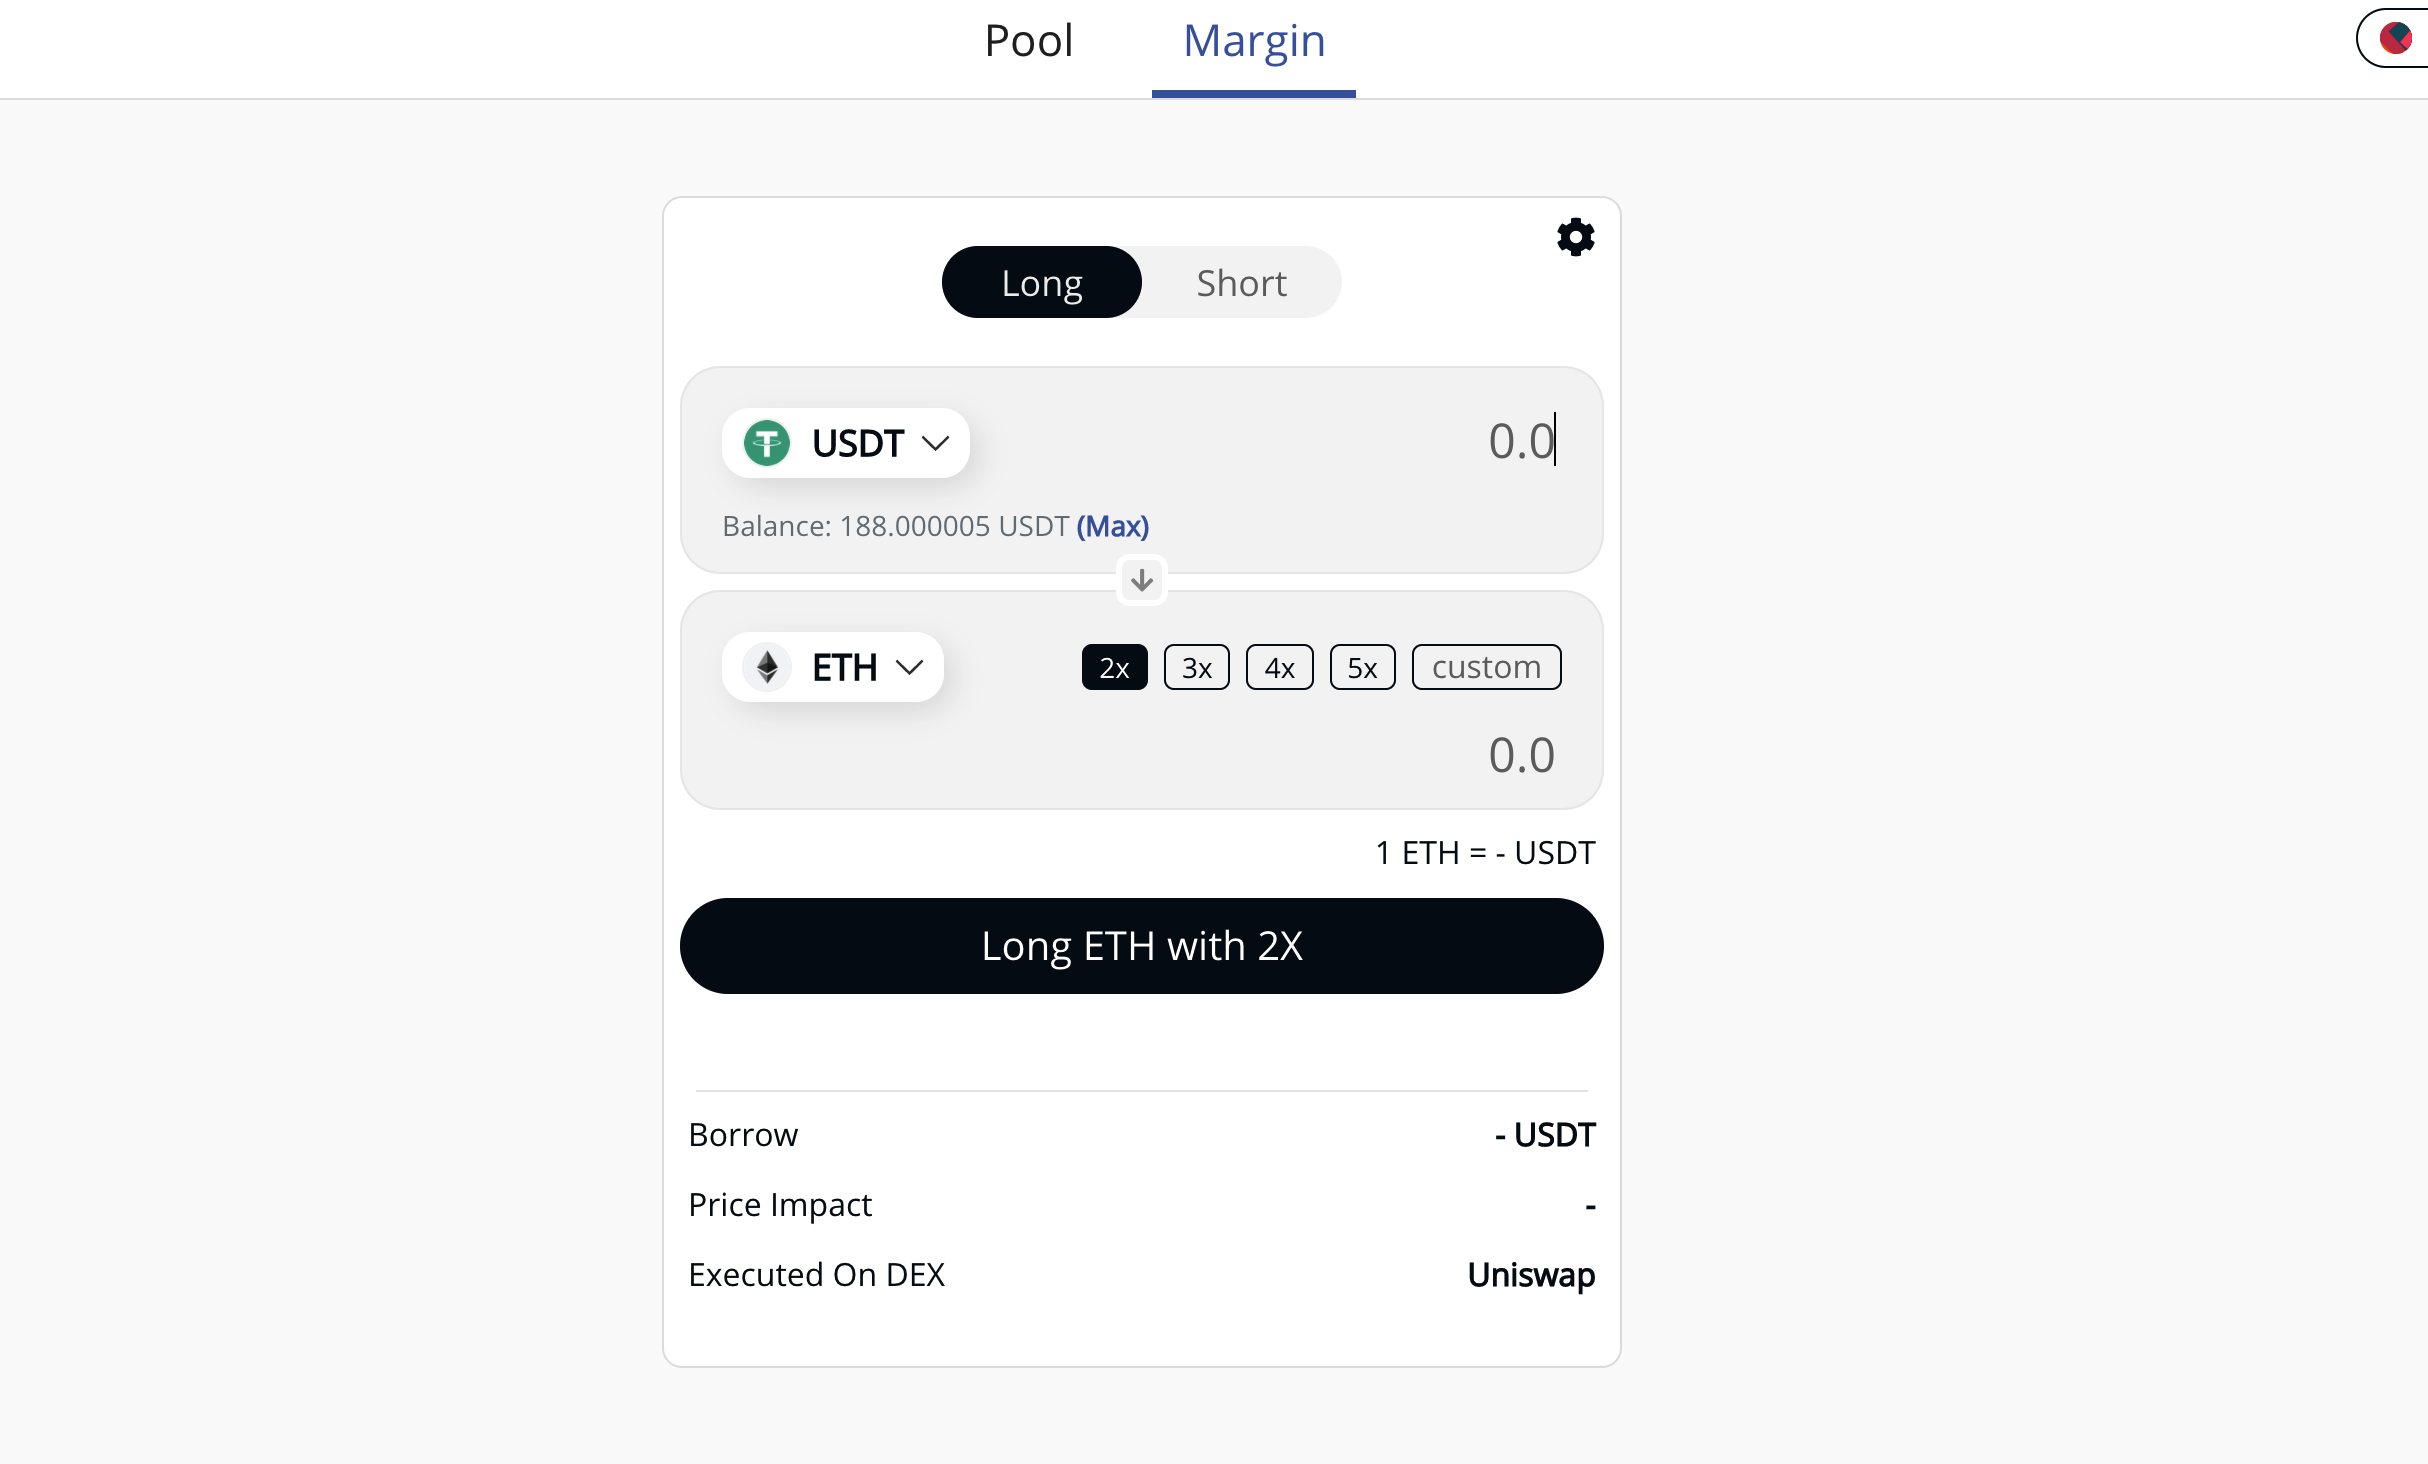Click the swap direction arrow
Screen dimensions: 2428x1464
click(1141, 579)
